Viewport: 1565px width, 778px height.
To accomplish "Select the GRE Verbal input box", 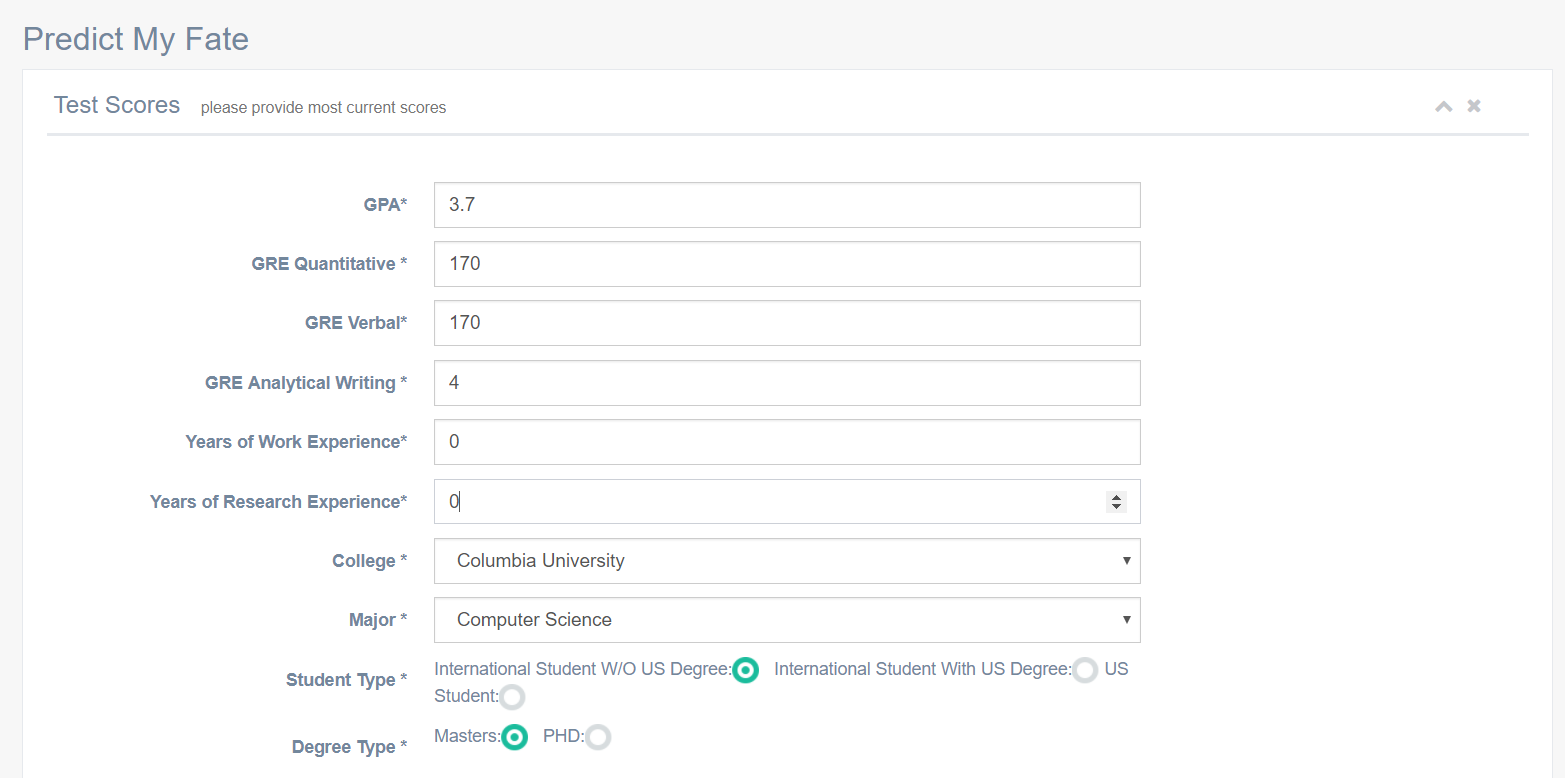I will (787, 323).
